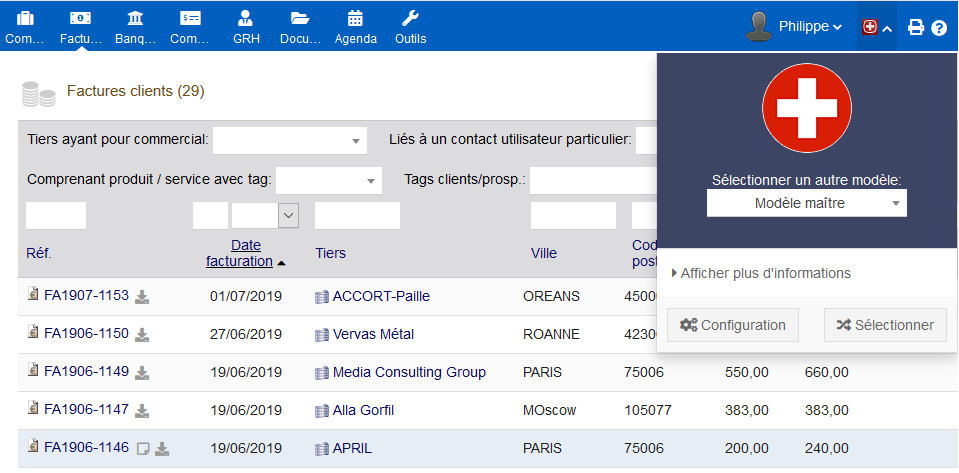Viewport: 959px width, 473px height.
Task: Download PDF for invoice FA1906-1149
Action: [143, 372]
